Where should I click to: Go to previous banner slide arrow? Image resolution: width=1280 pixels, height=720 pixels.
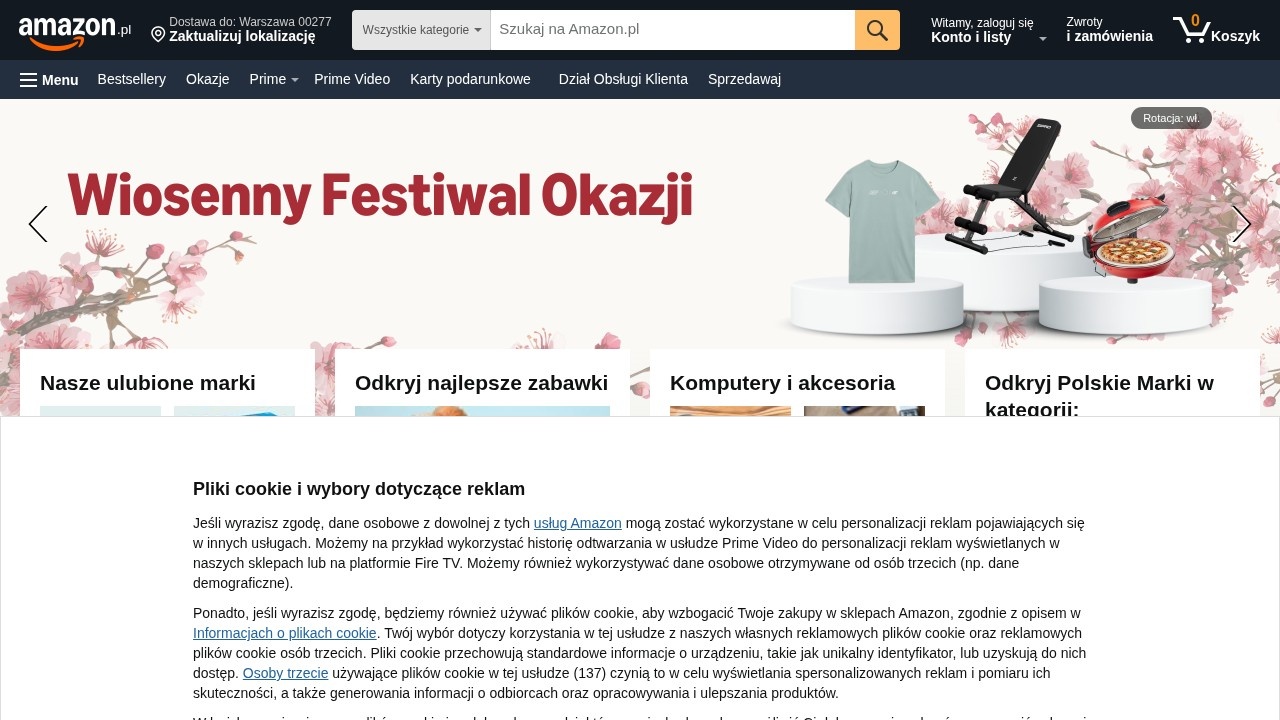point(38,224)
